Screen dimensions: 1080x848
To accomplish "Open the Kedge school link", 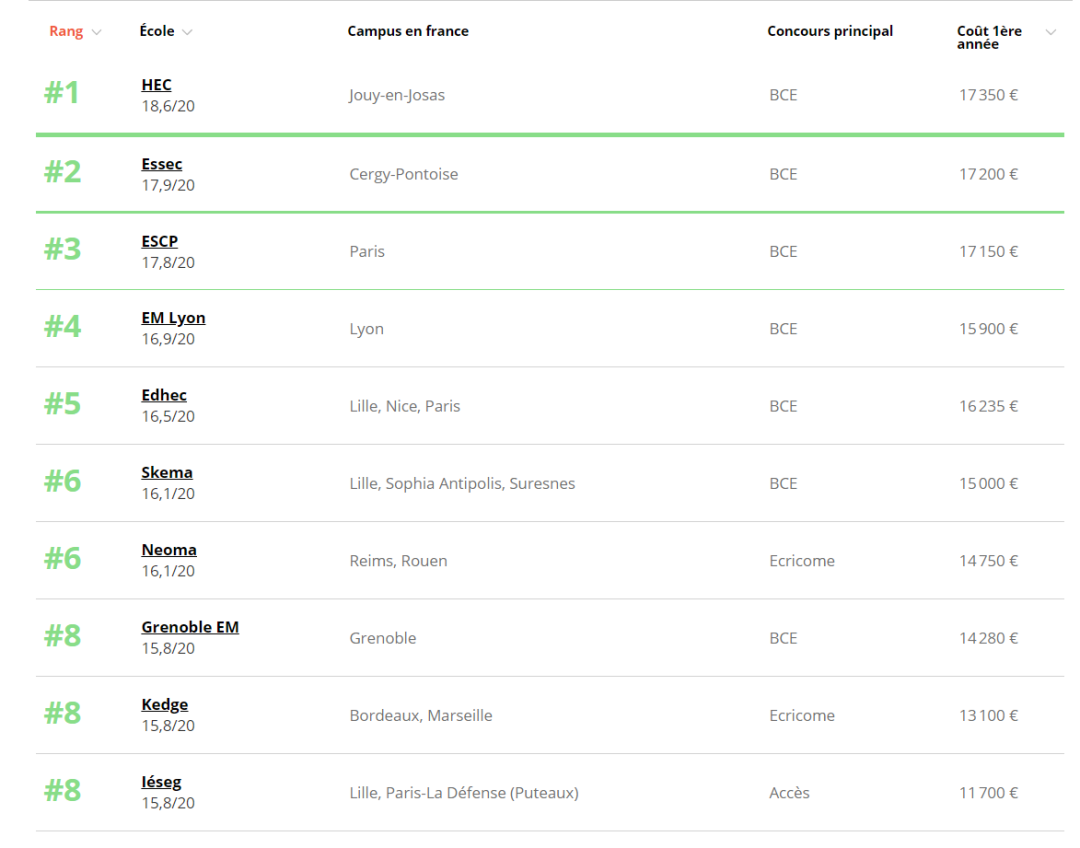I will (165, 704).
